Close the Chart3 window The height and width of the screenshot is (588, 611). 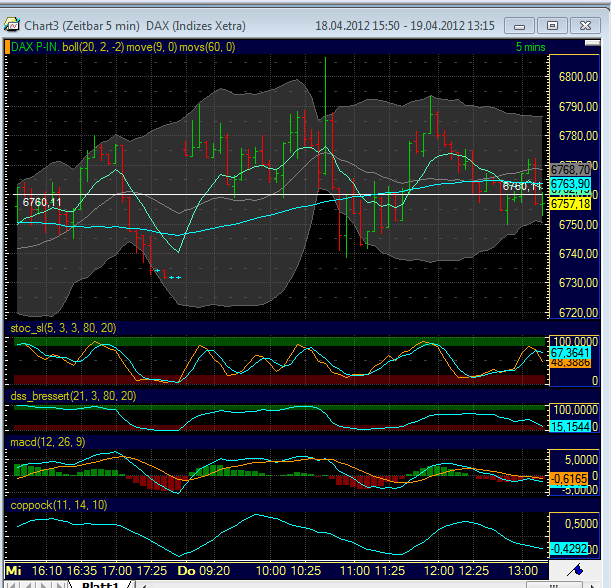[x=585, y=26]
